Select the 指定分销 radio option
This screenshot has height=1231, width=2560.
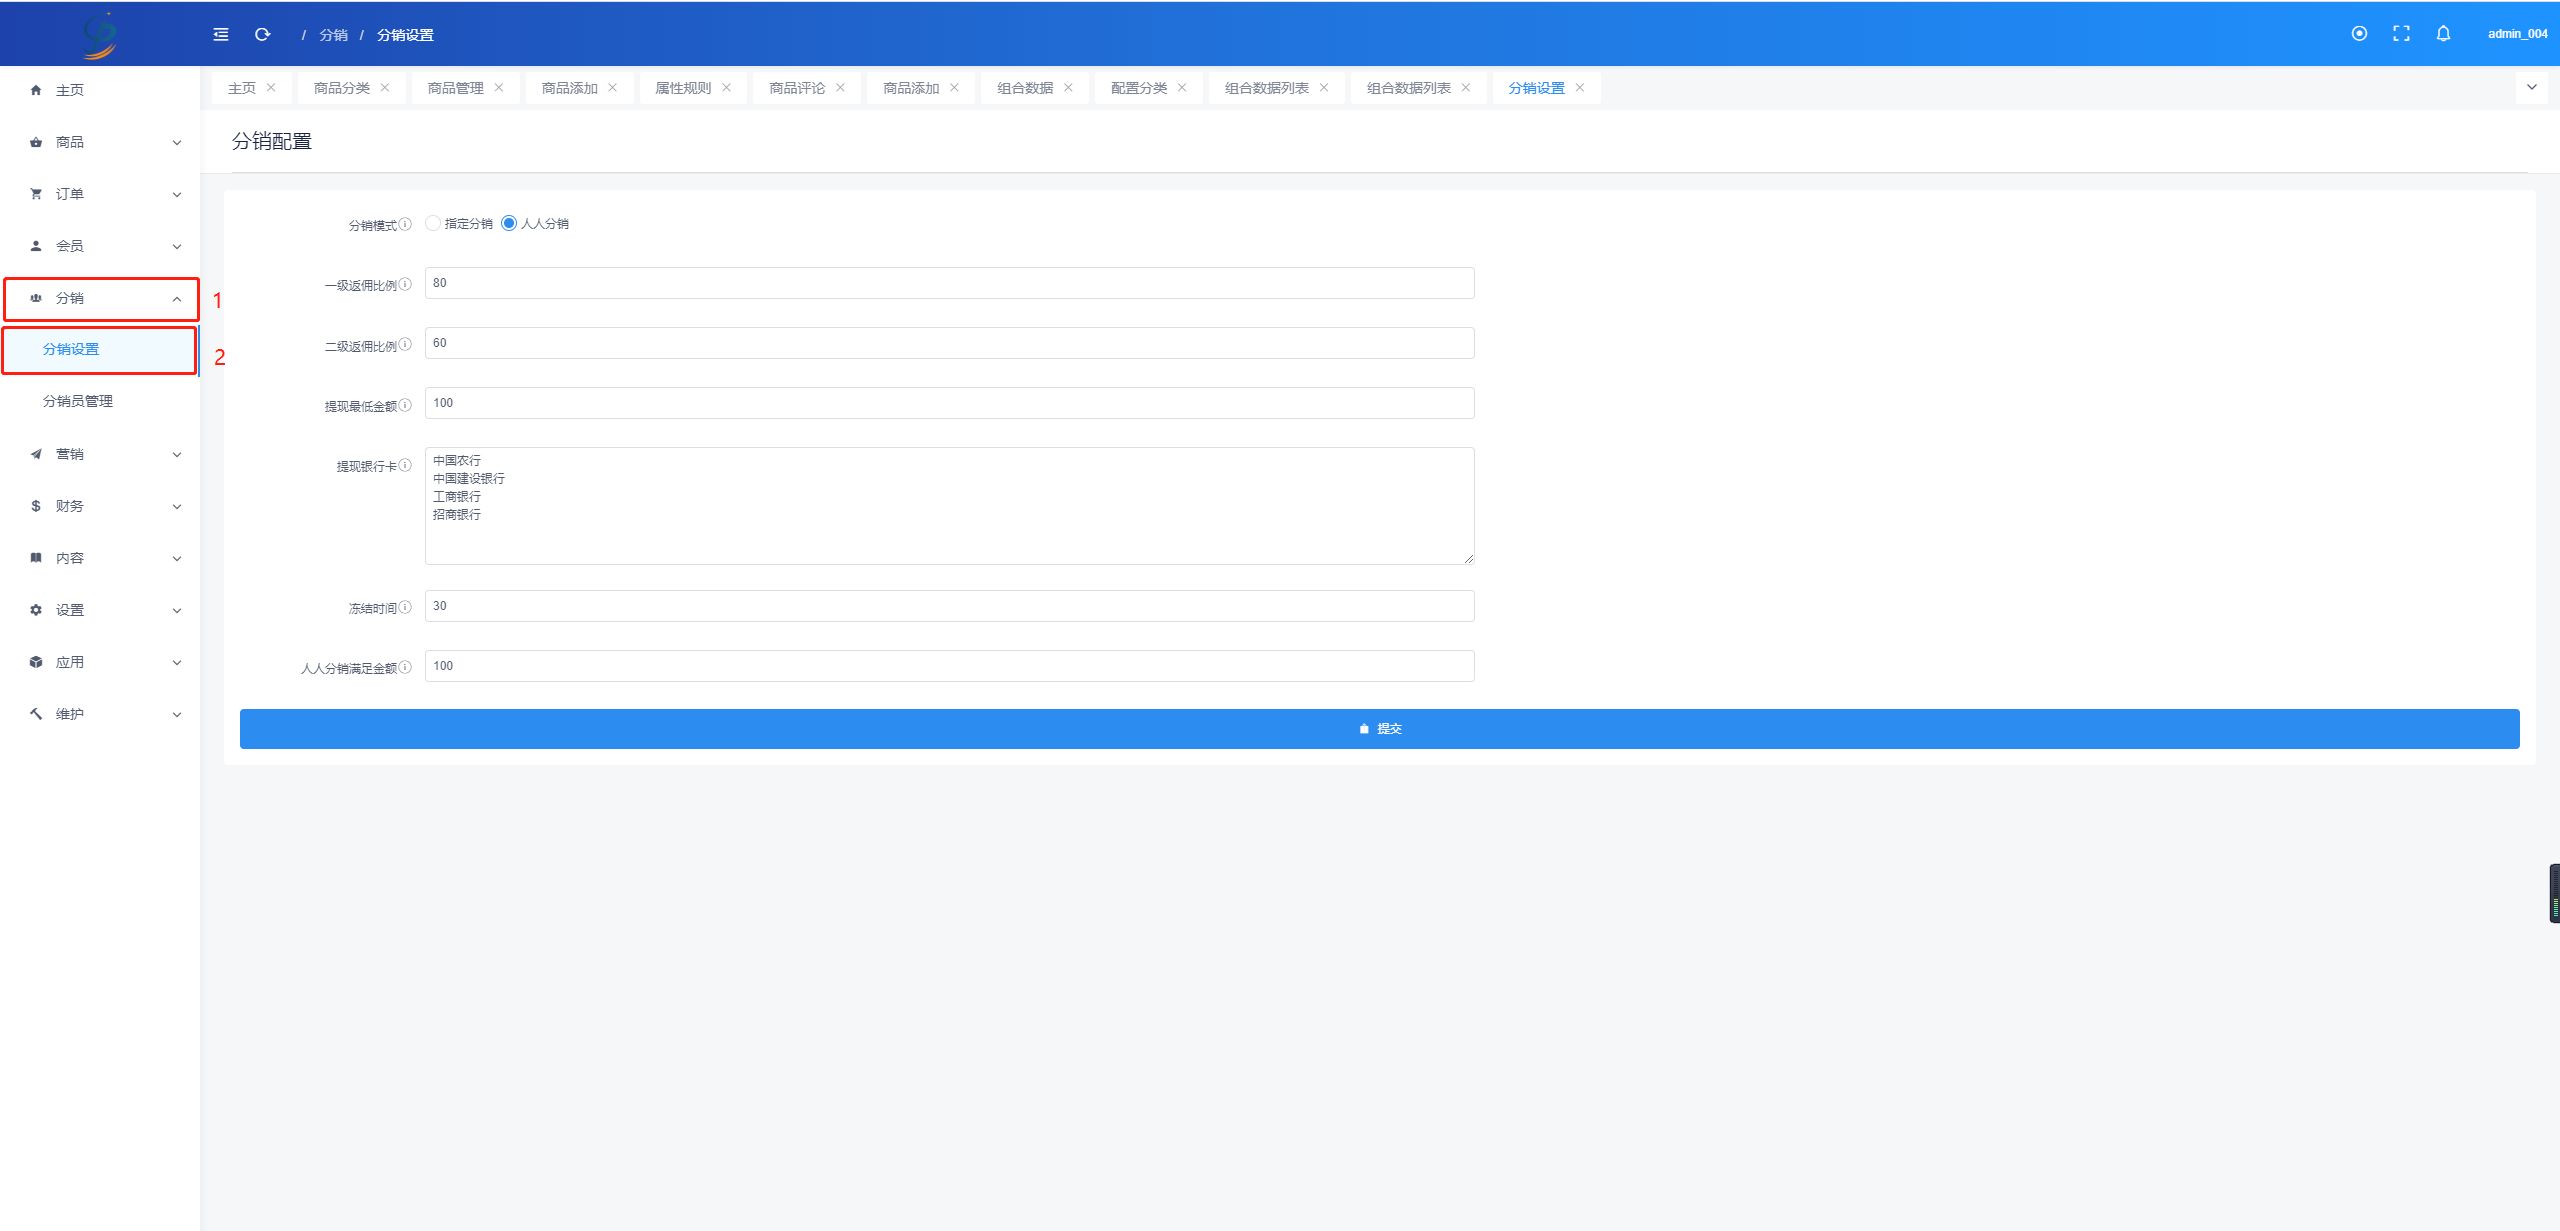432,223
